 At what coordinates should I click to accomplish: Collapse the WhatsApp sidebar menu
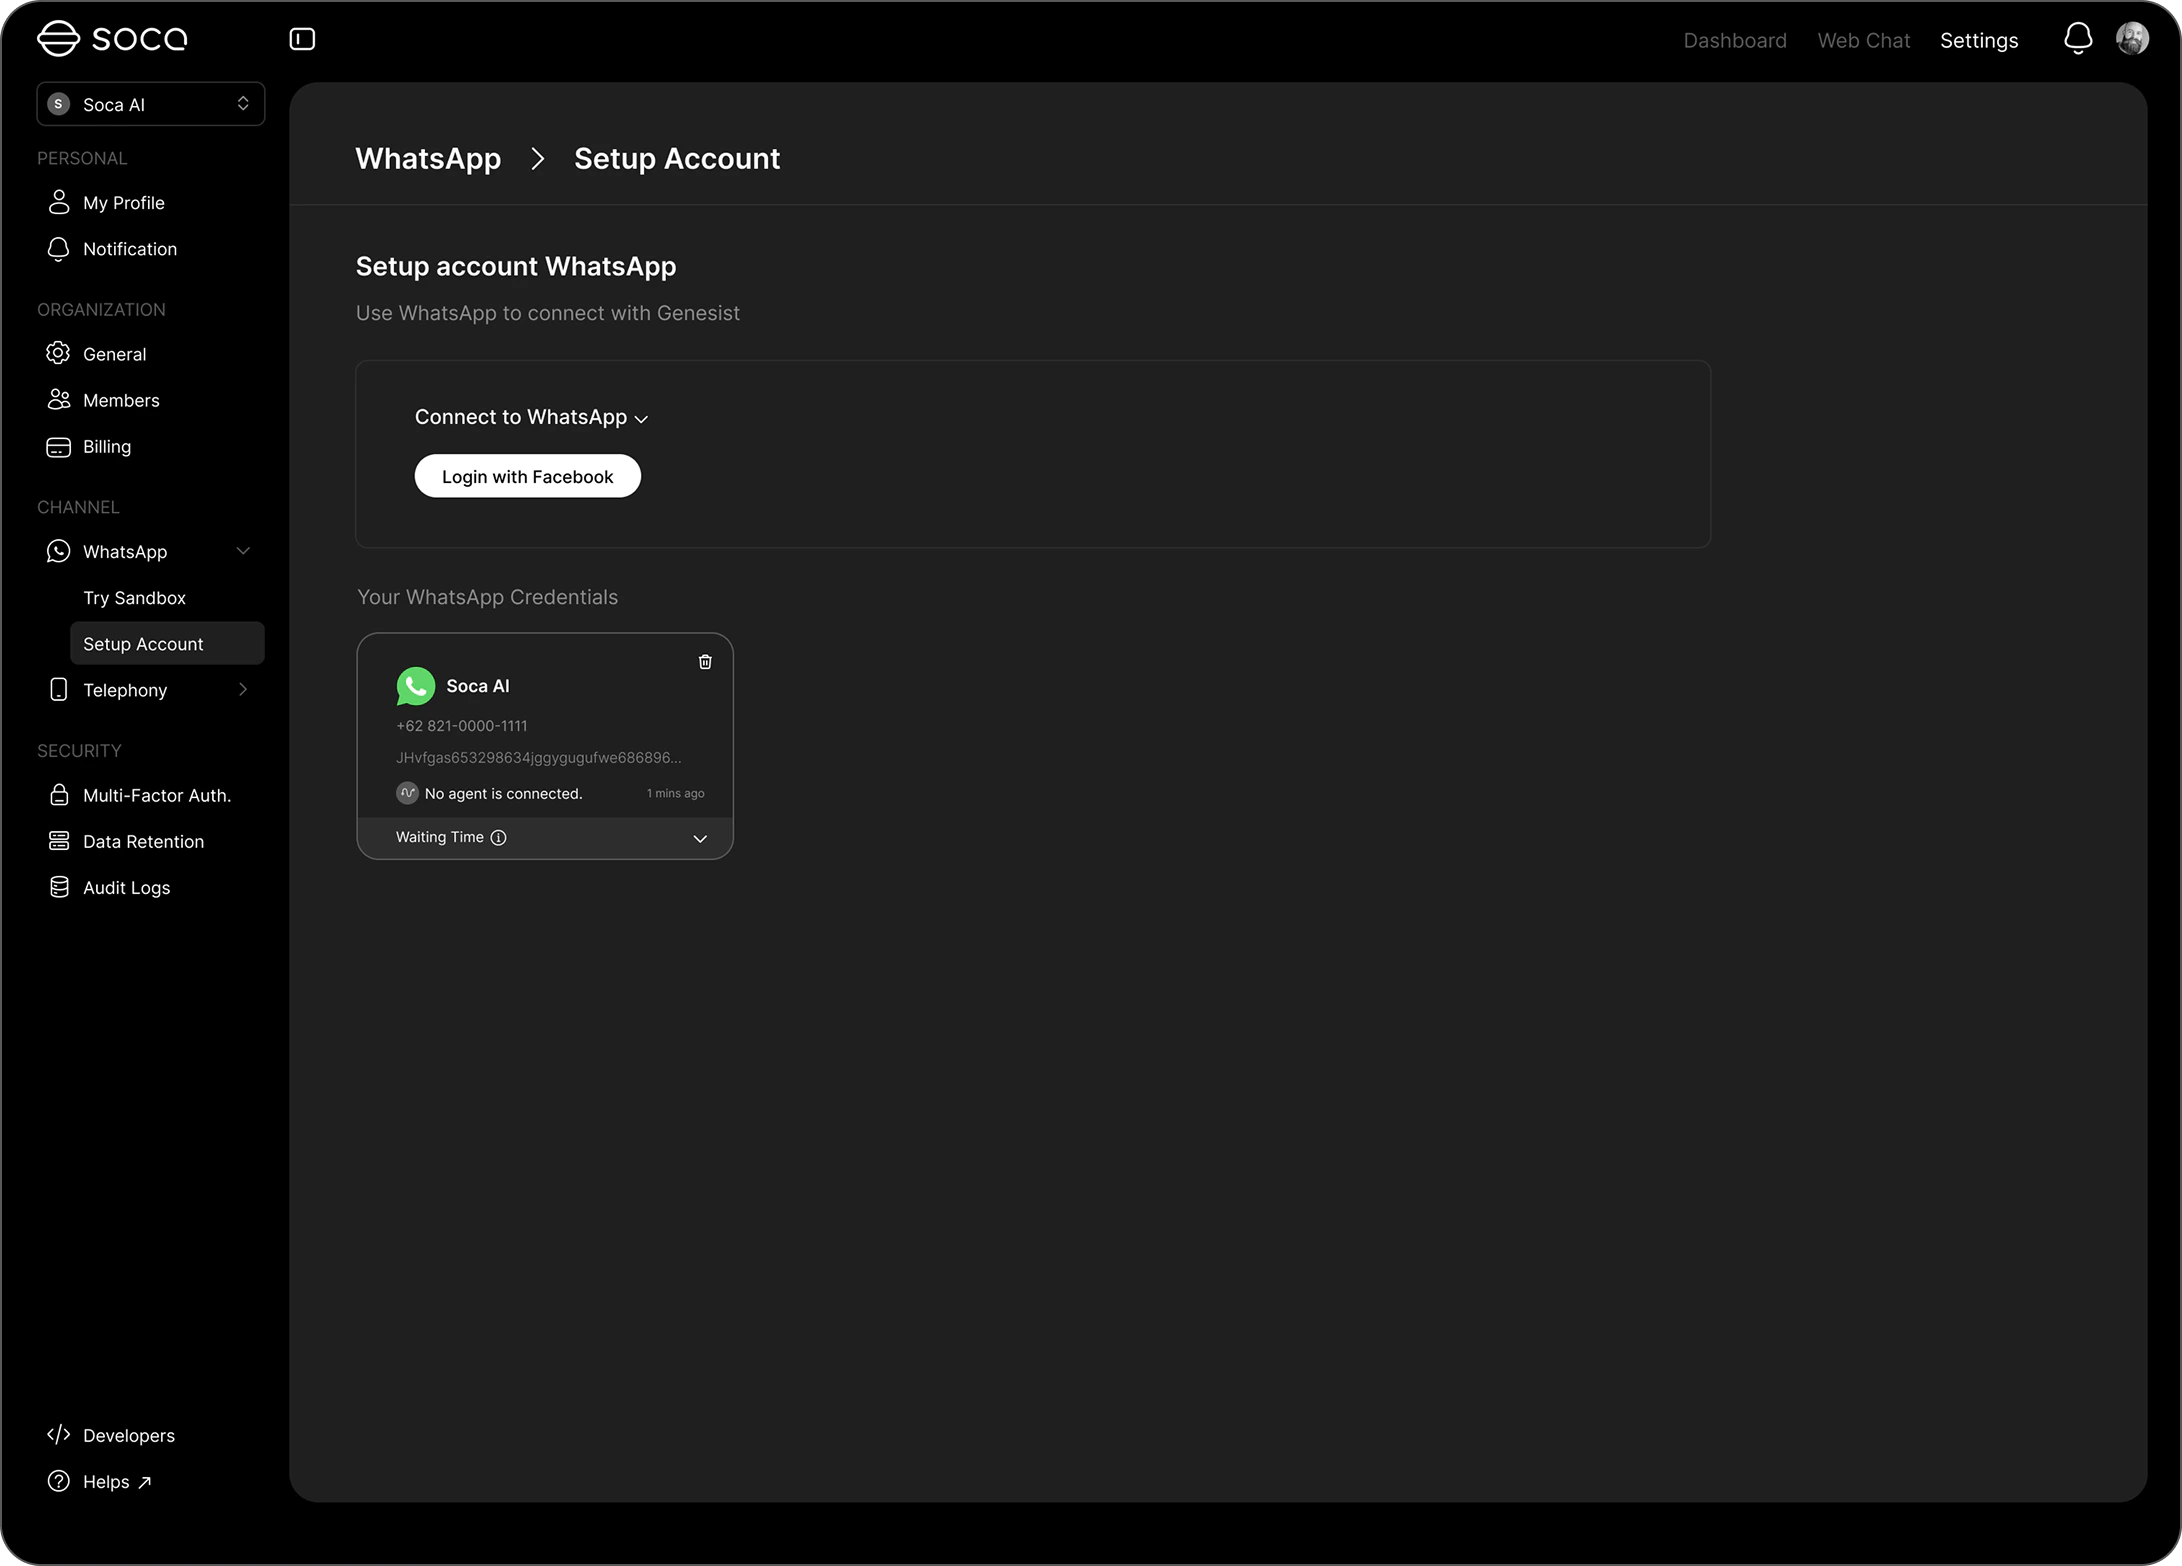coord(242,552)
